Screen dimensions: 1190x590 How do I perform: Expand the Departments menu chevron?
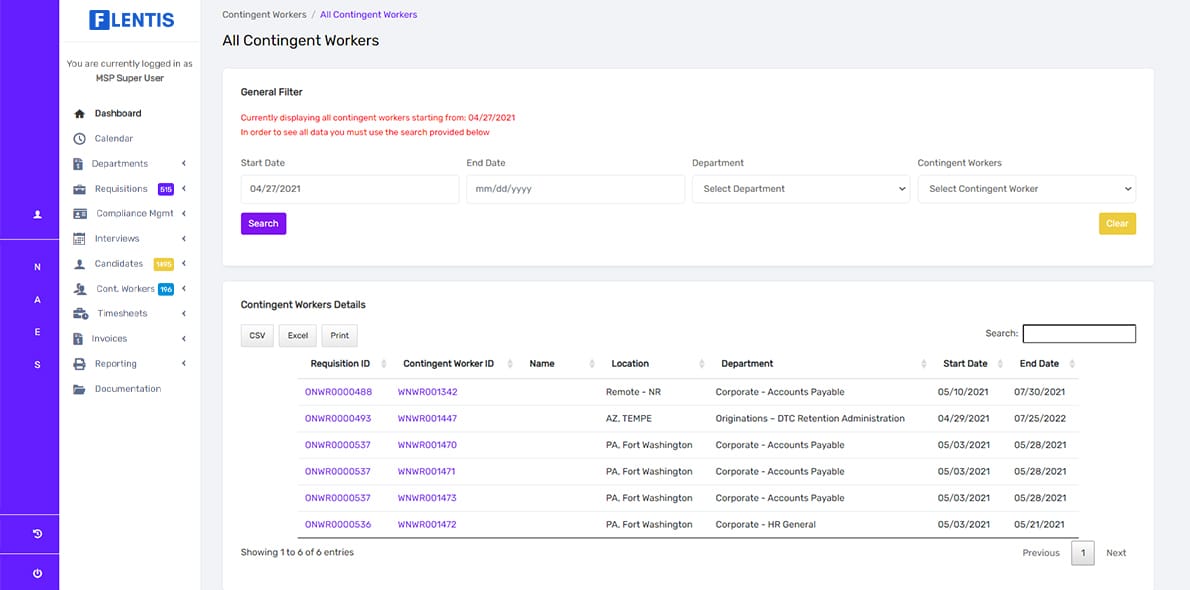(x=184, y=164)
